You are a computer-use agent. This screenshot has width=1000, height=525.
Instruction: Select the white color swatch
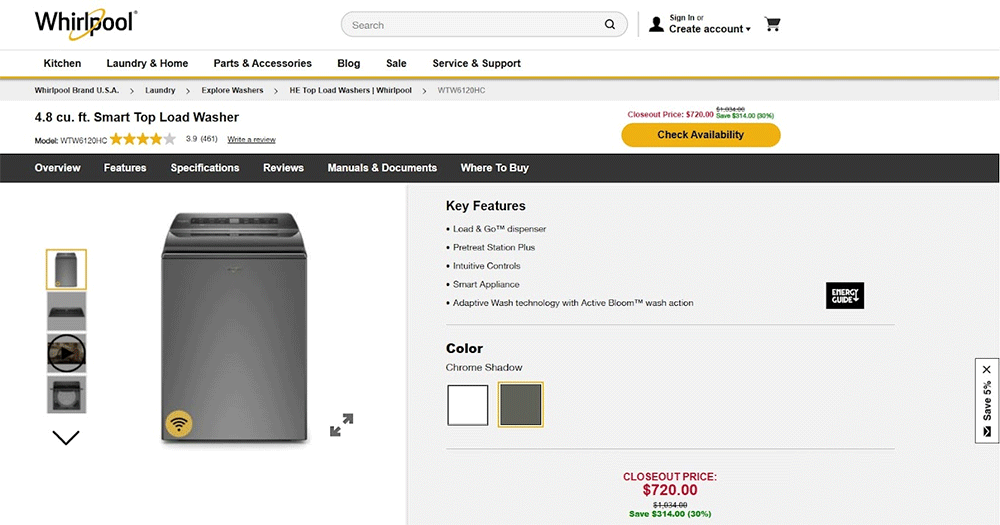tap(467, 405)
